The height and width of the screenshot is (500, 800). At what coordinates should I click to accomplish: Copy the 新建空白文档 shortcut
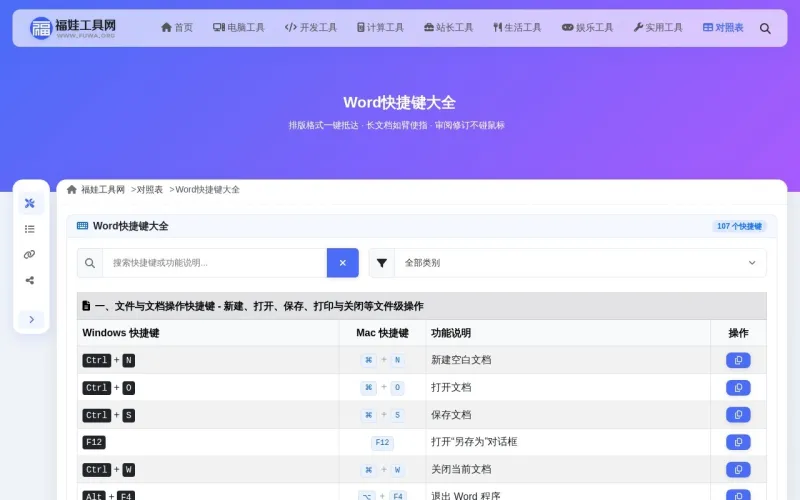738,360
